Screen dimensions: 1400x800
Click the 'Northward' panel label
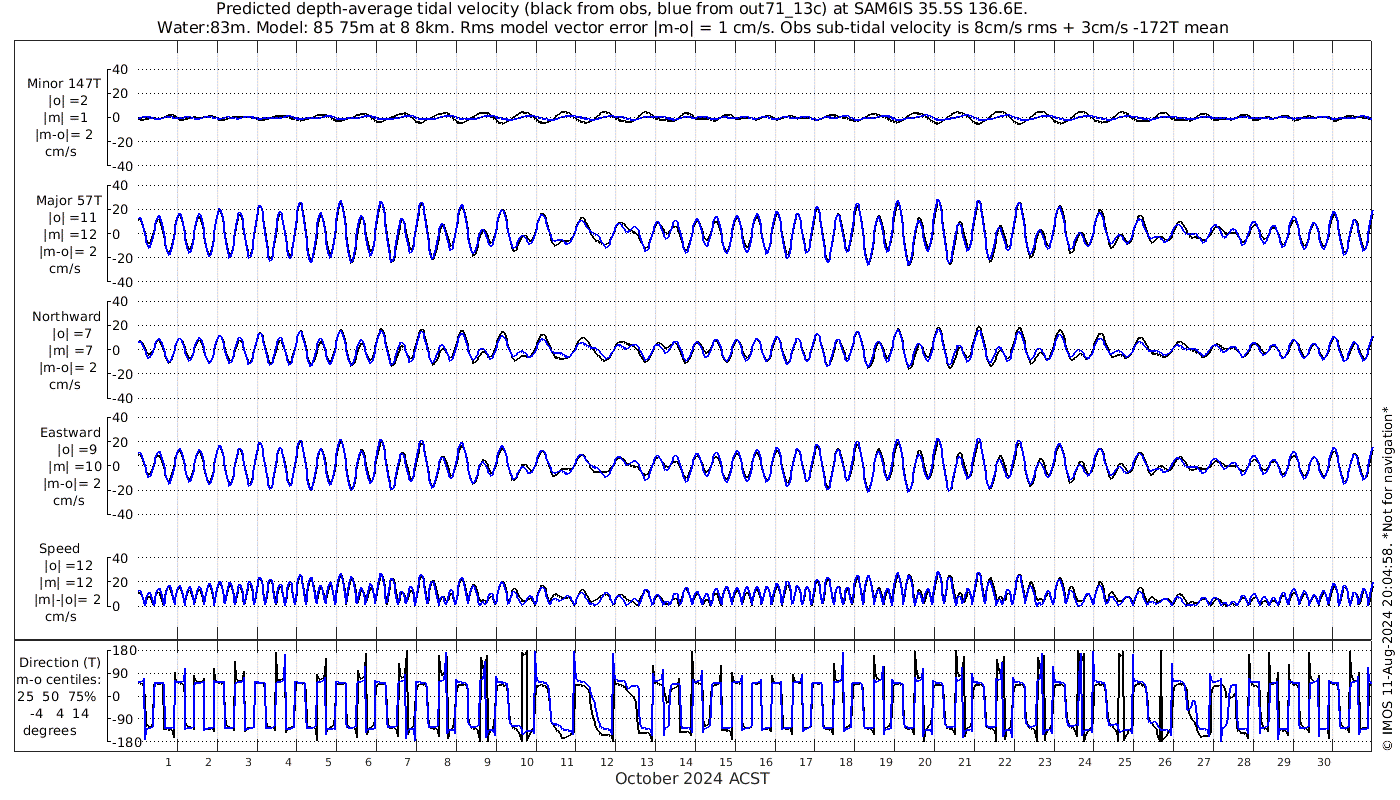[x=66, y=316]
